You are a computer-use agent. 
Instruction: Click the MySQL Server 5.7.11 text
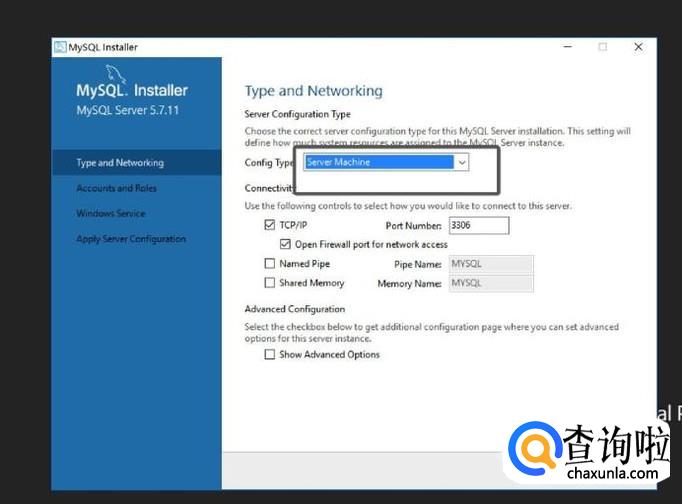128,110
